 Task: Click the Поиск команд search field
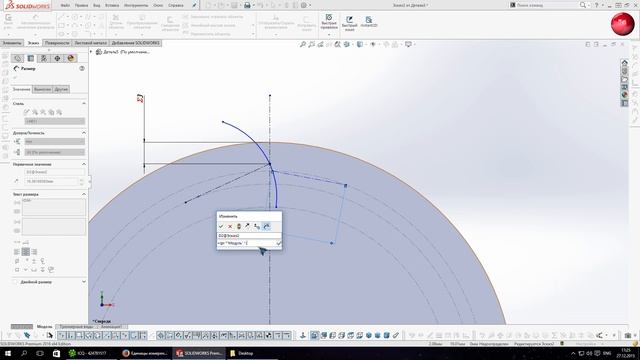544,5
